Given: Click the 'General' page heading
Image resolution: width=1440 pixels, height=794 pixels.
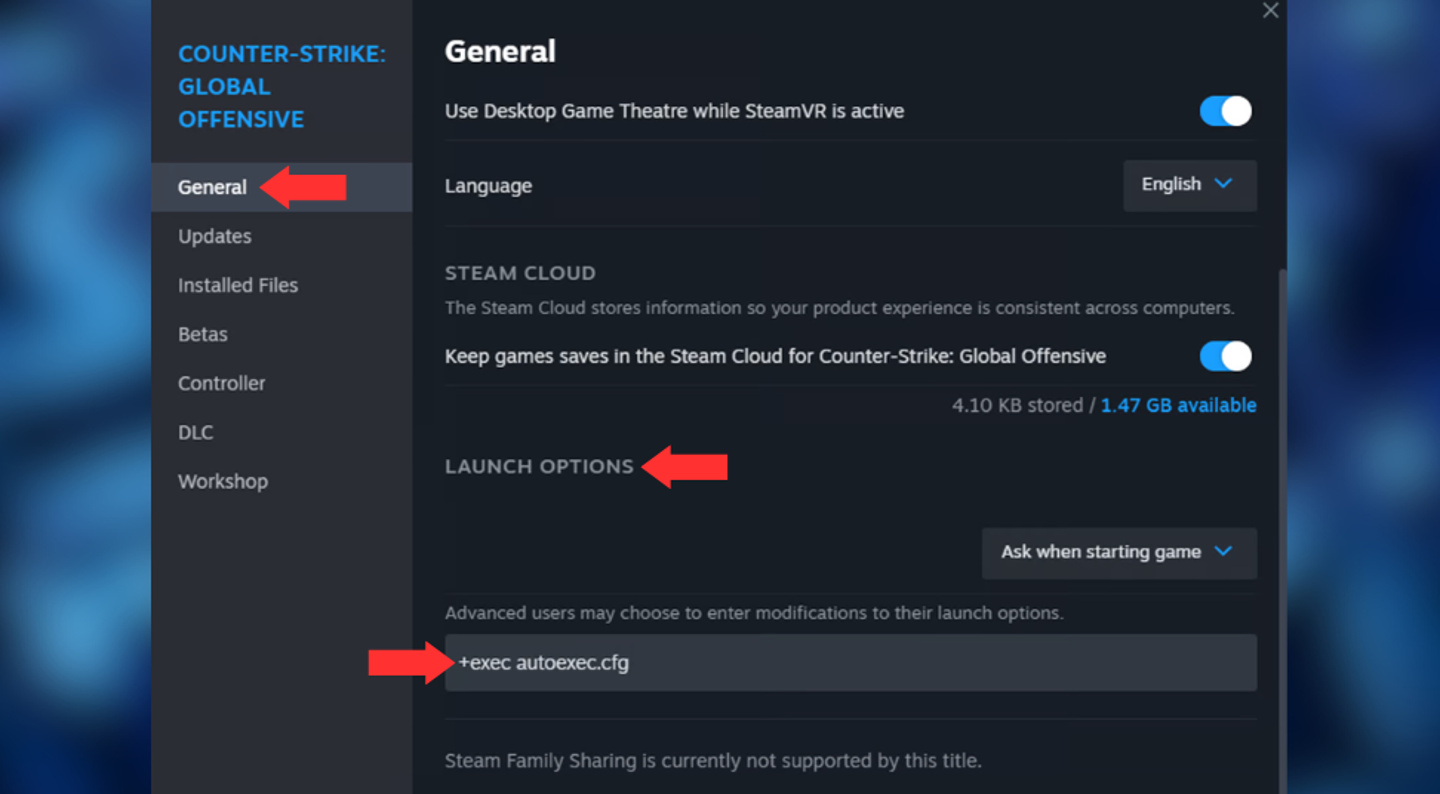Looking at the screenshot, I should [500, 50].
